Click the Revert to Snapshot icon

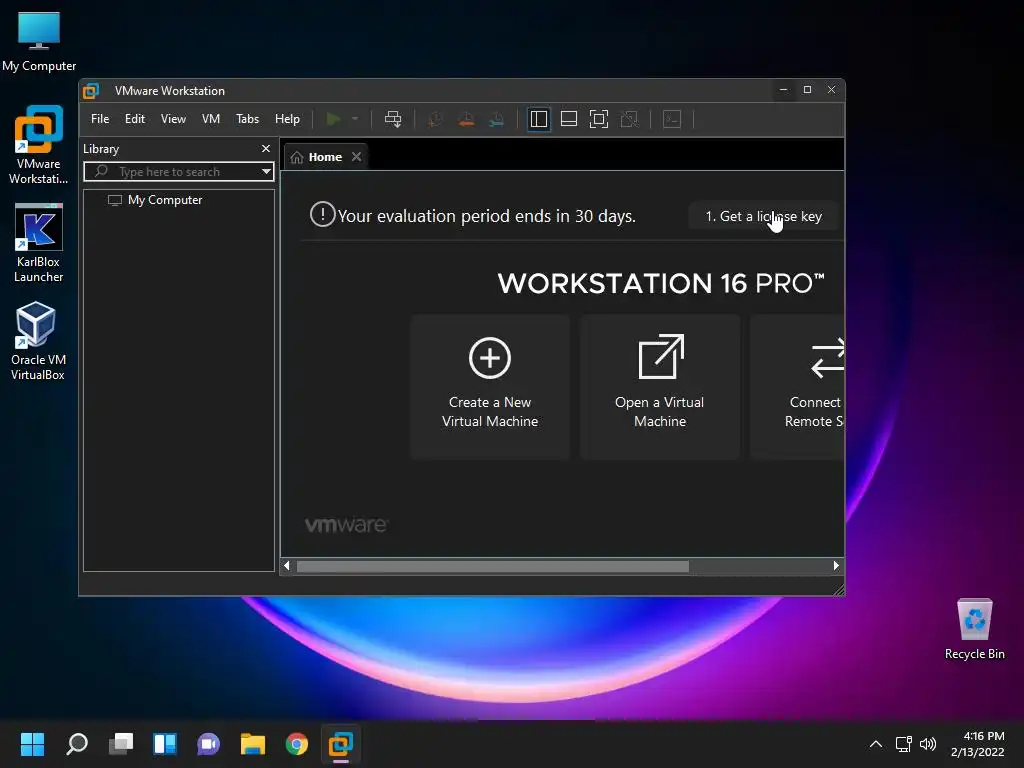[466, 119]
